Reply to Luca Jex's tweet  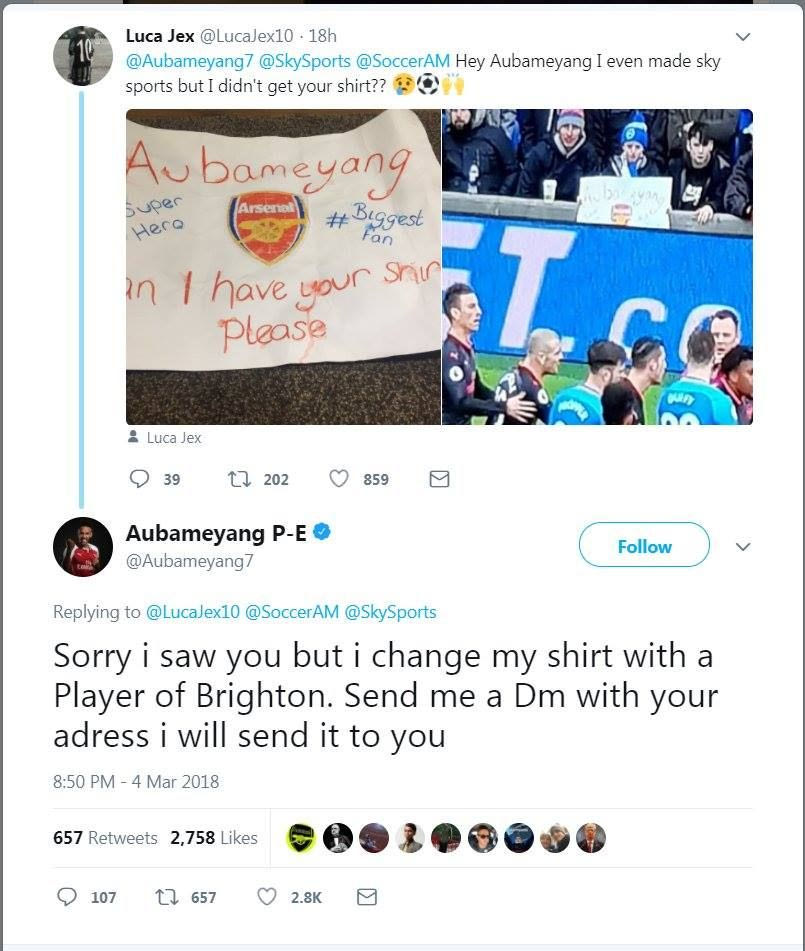(140, 479)
